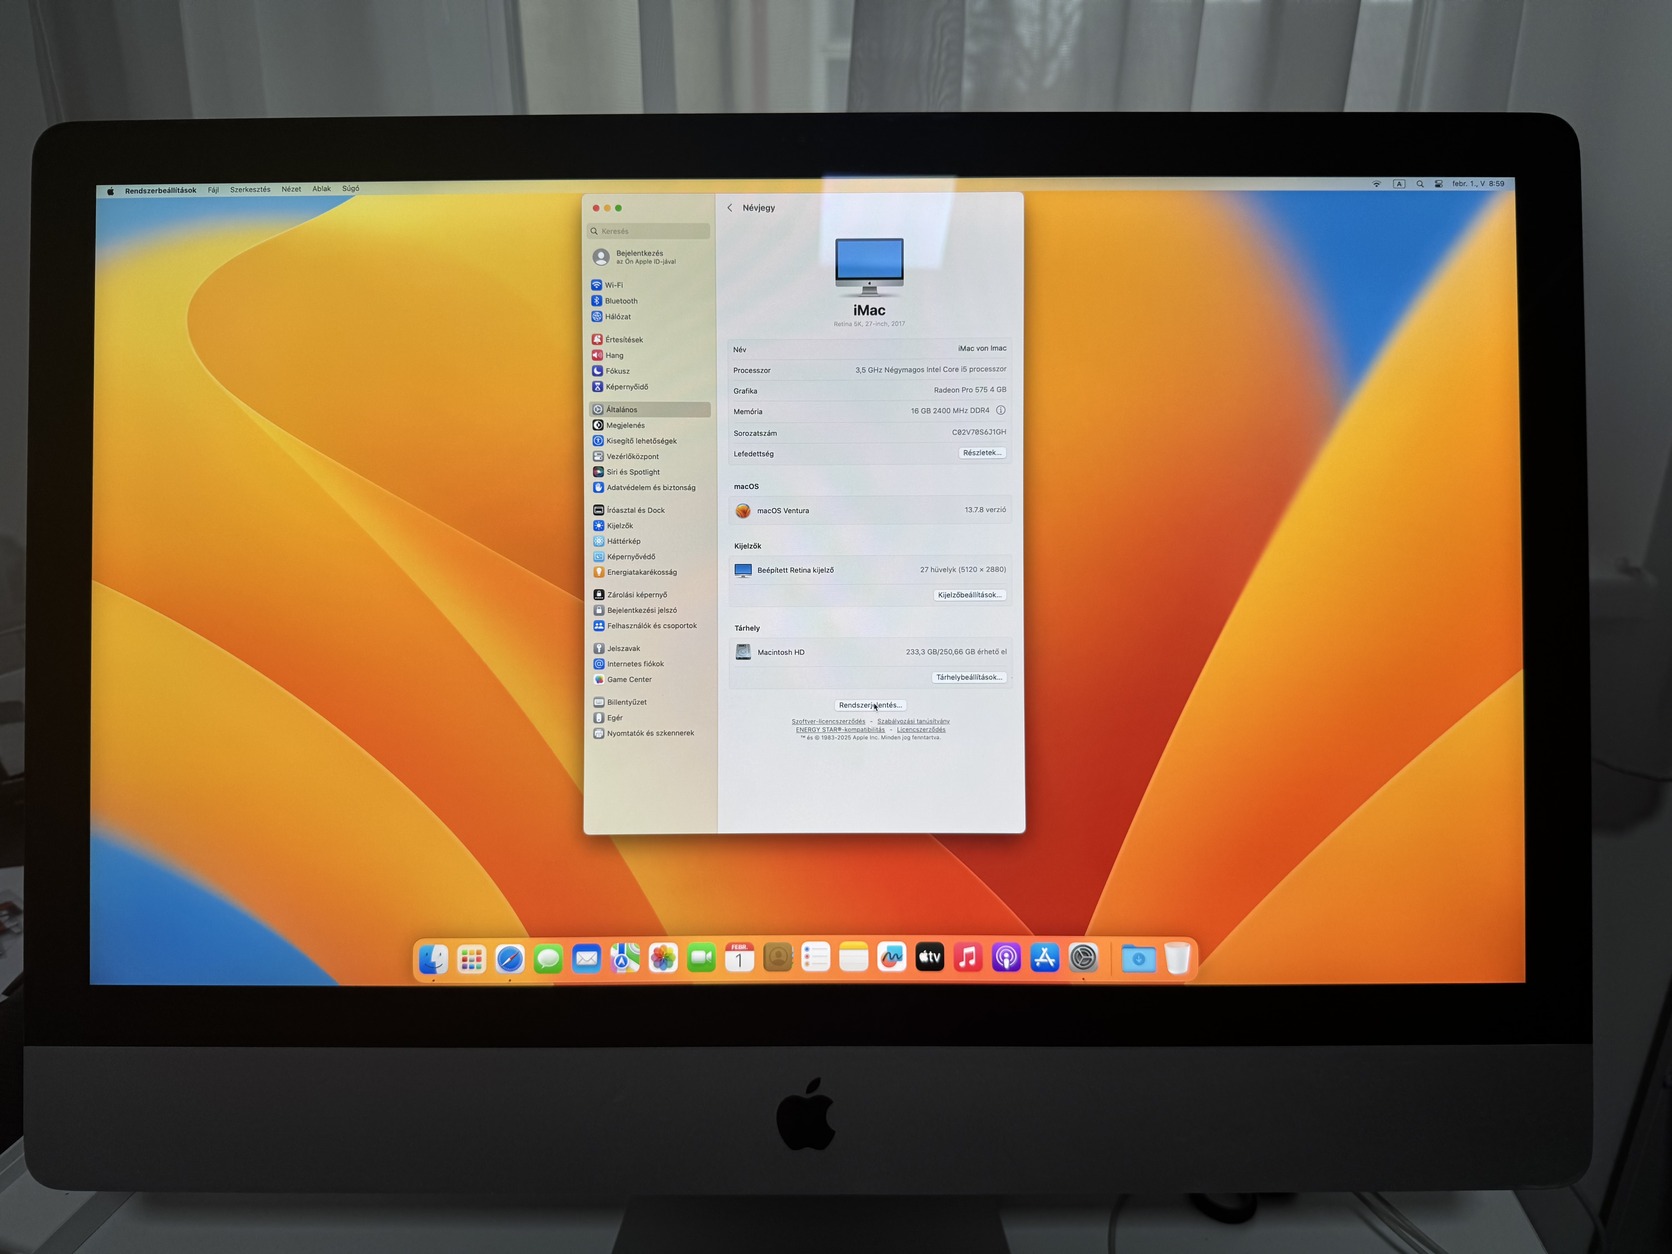The image size is (1672, 1254).
Task: Select Siri és Spotlight in the sidebar
Action: [x=649, y=472]
